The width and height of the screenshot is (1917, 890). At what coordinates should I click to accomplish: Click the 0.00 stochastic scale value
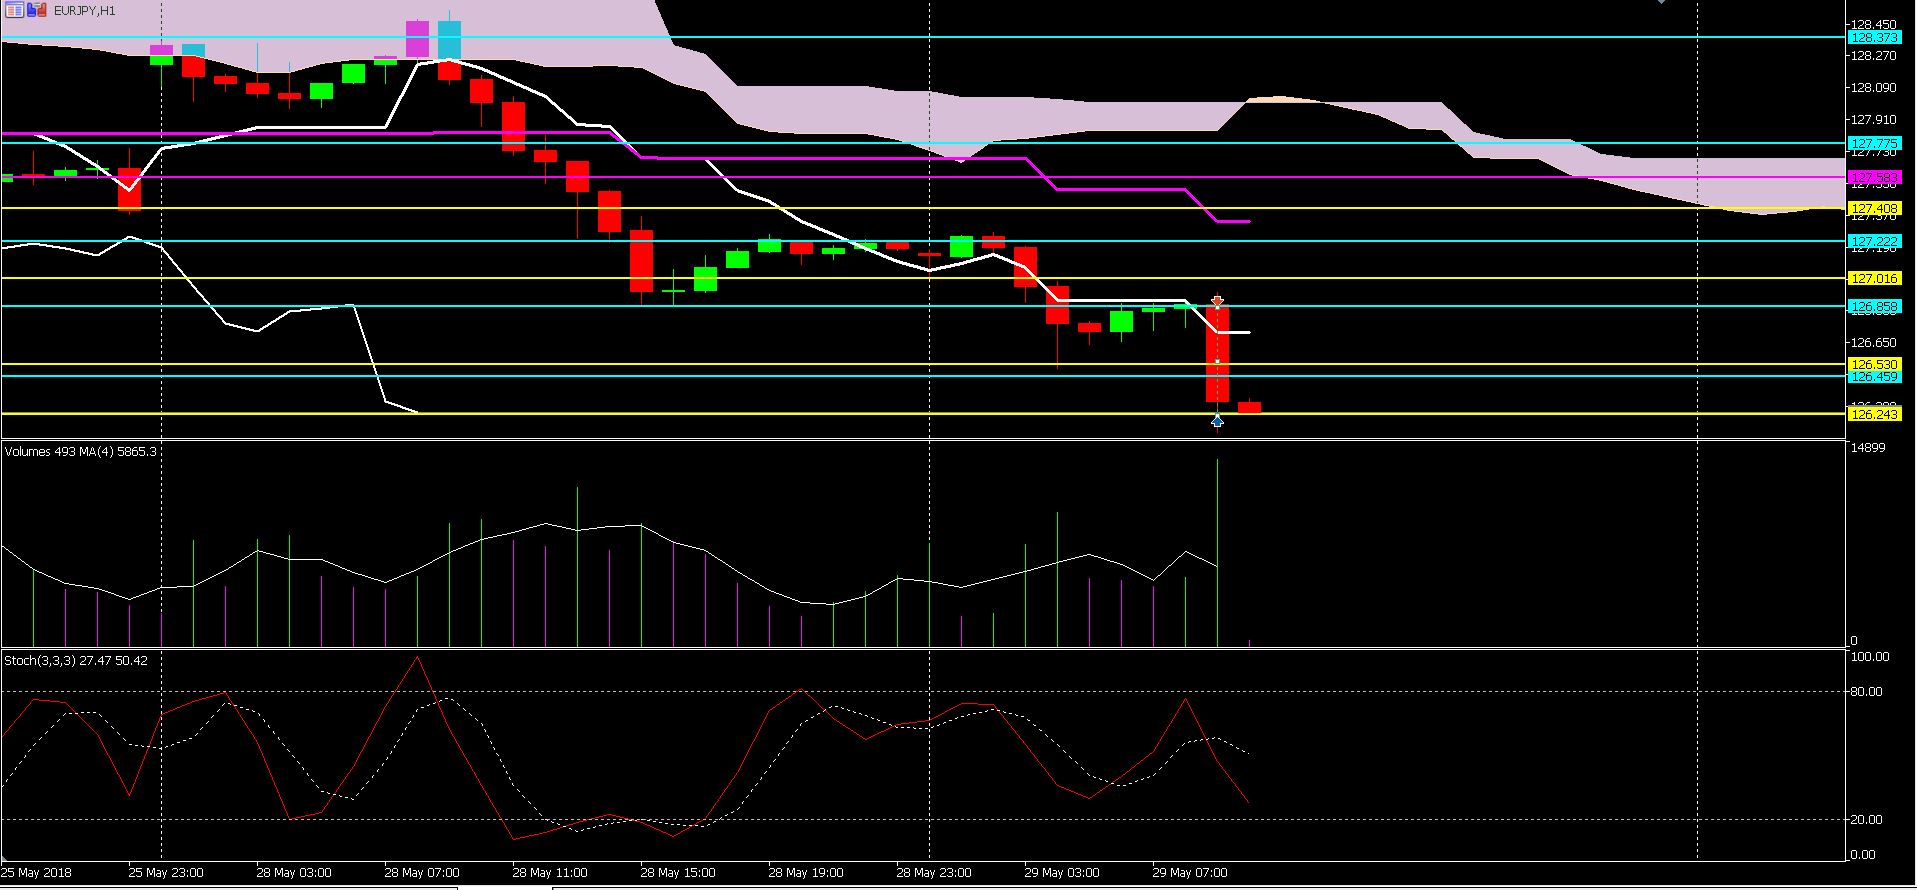point(1864,855)
